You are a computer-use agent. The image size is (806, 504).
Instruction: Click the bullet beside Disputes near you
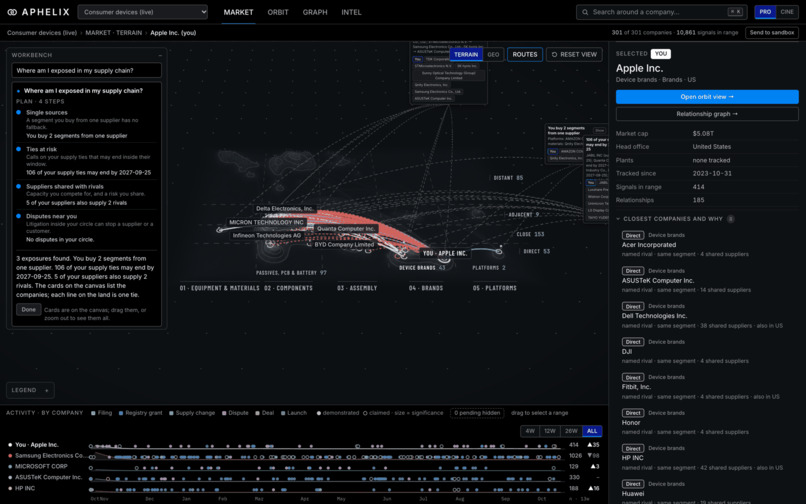(19, 216)
